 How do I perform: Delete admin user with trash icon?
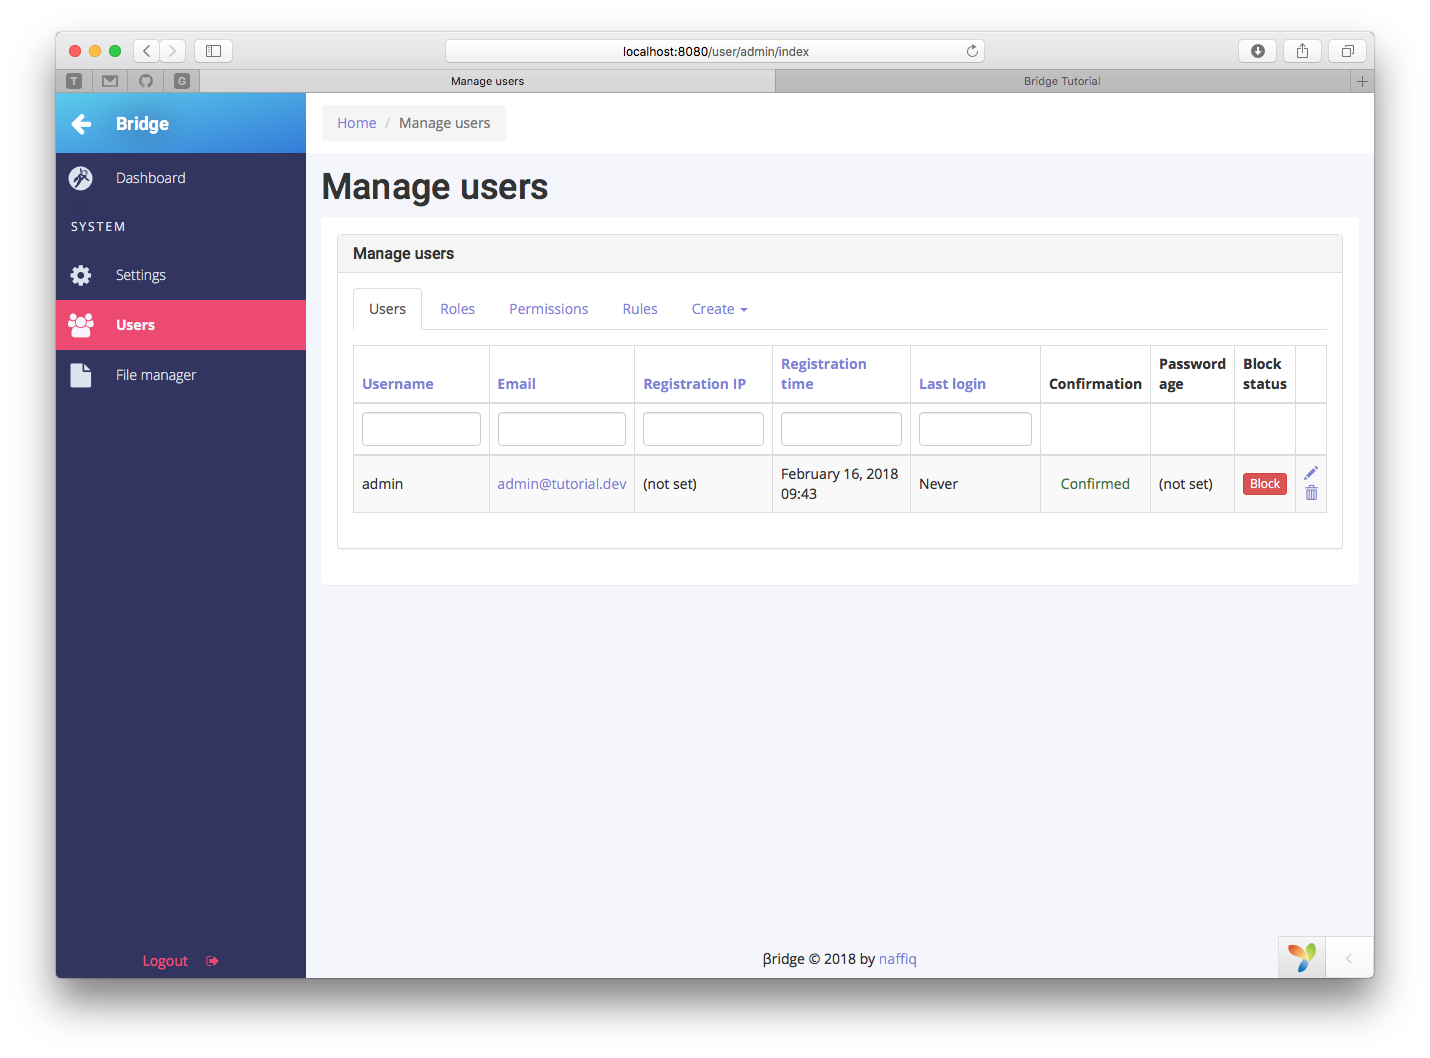1311,493
